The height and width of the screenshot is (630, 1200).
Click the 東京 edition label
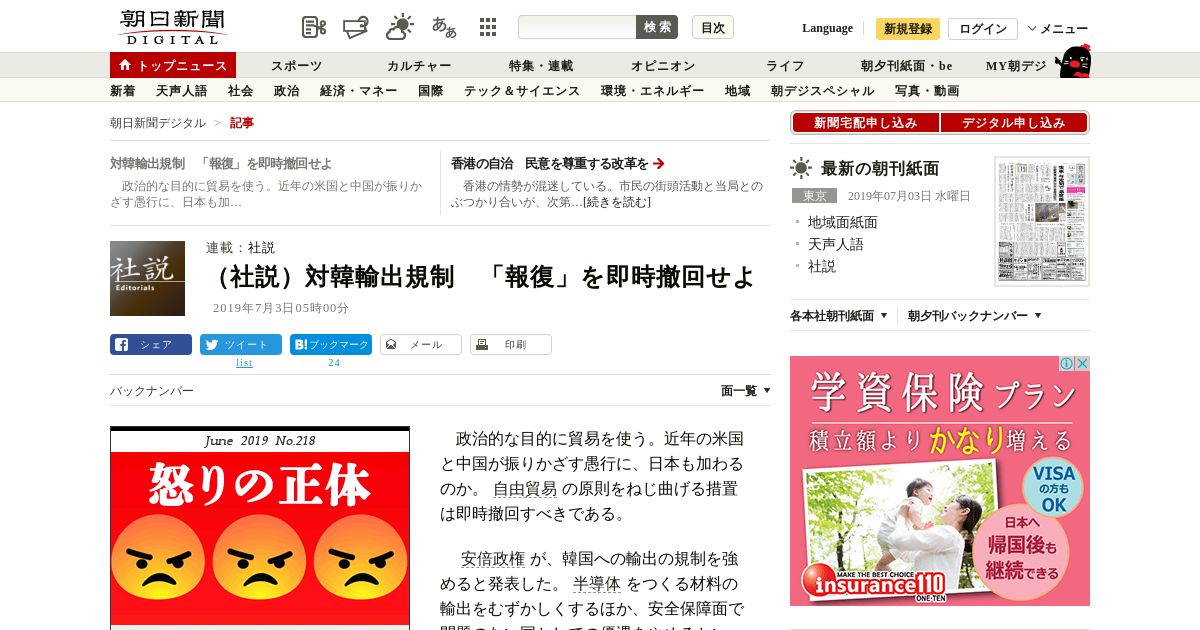[814, 196]
